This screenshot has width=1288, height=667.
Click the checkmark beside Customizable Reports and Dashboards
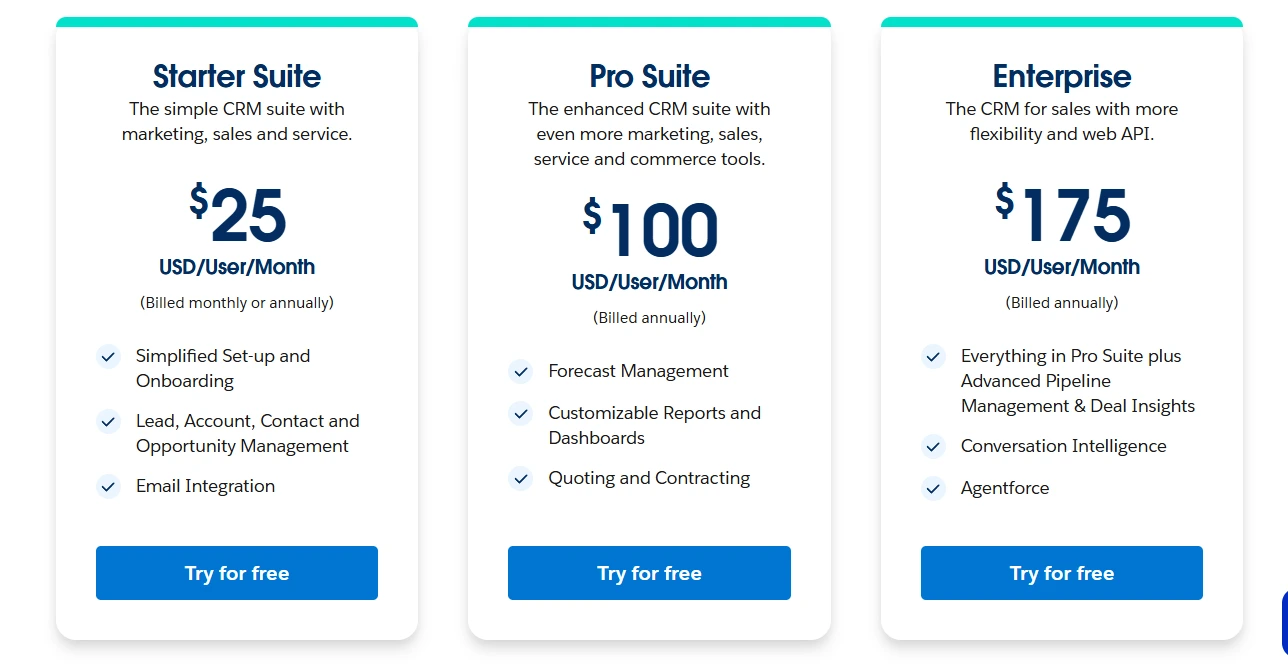tap(521, 414)
